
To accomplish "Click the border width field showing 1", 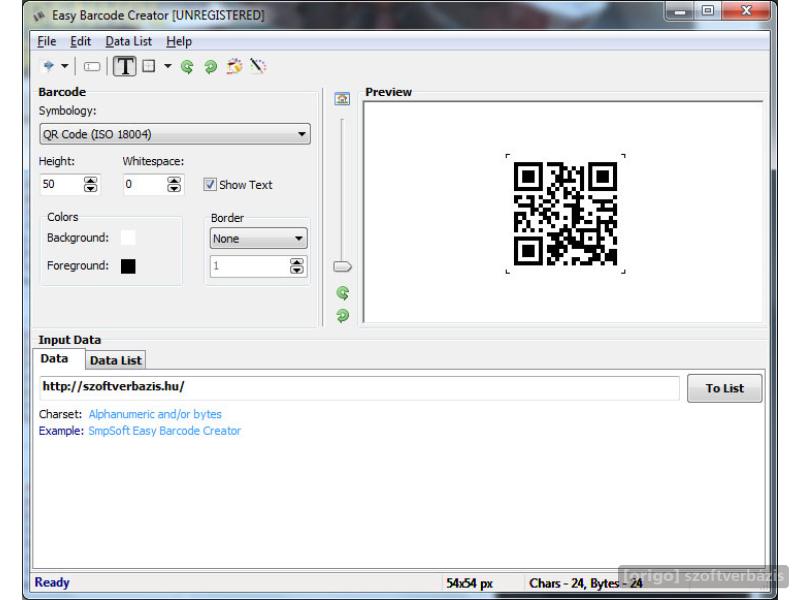I will pyautogui.click(x=249, y=266).
